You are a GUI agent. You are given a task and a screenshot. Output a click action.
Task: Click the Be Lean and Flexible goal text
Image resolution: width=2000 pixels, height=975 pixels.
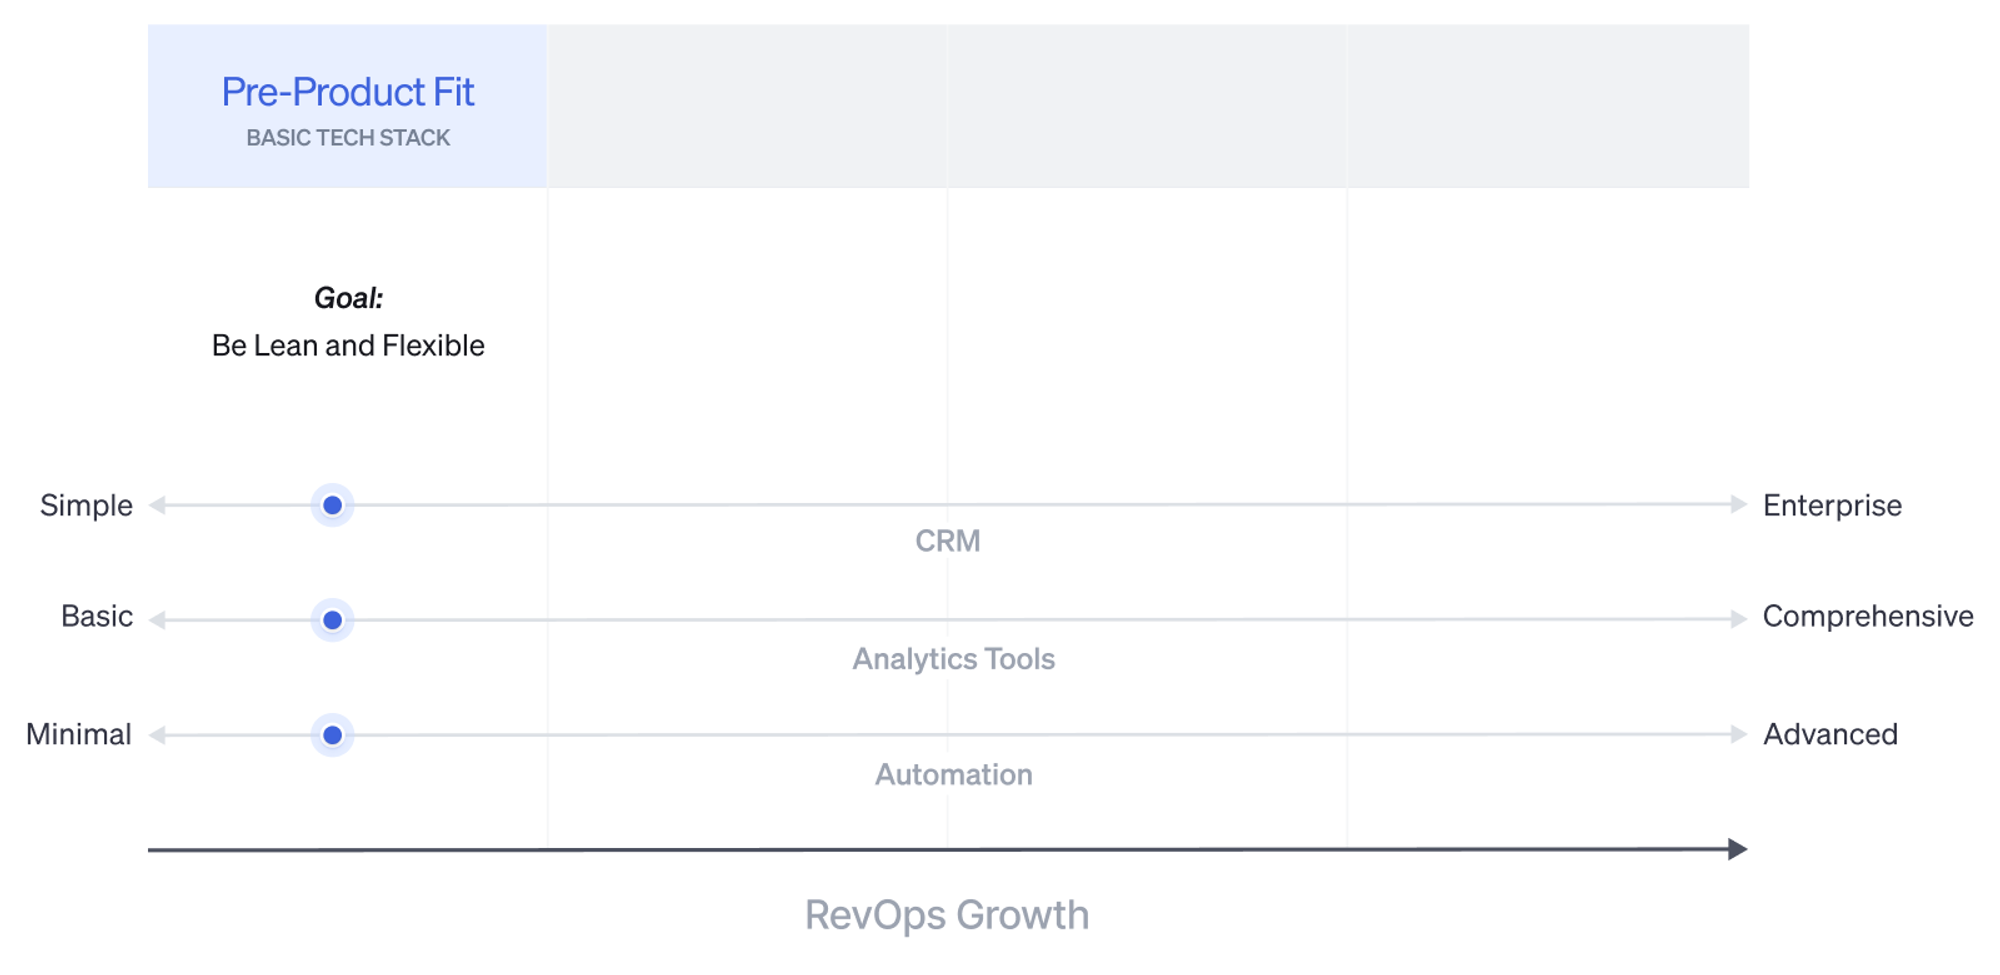click(x=348, y=345)
